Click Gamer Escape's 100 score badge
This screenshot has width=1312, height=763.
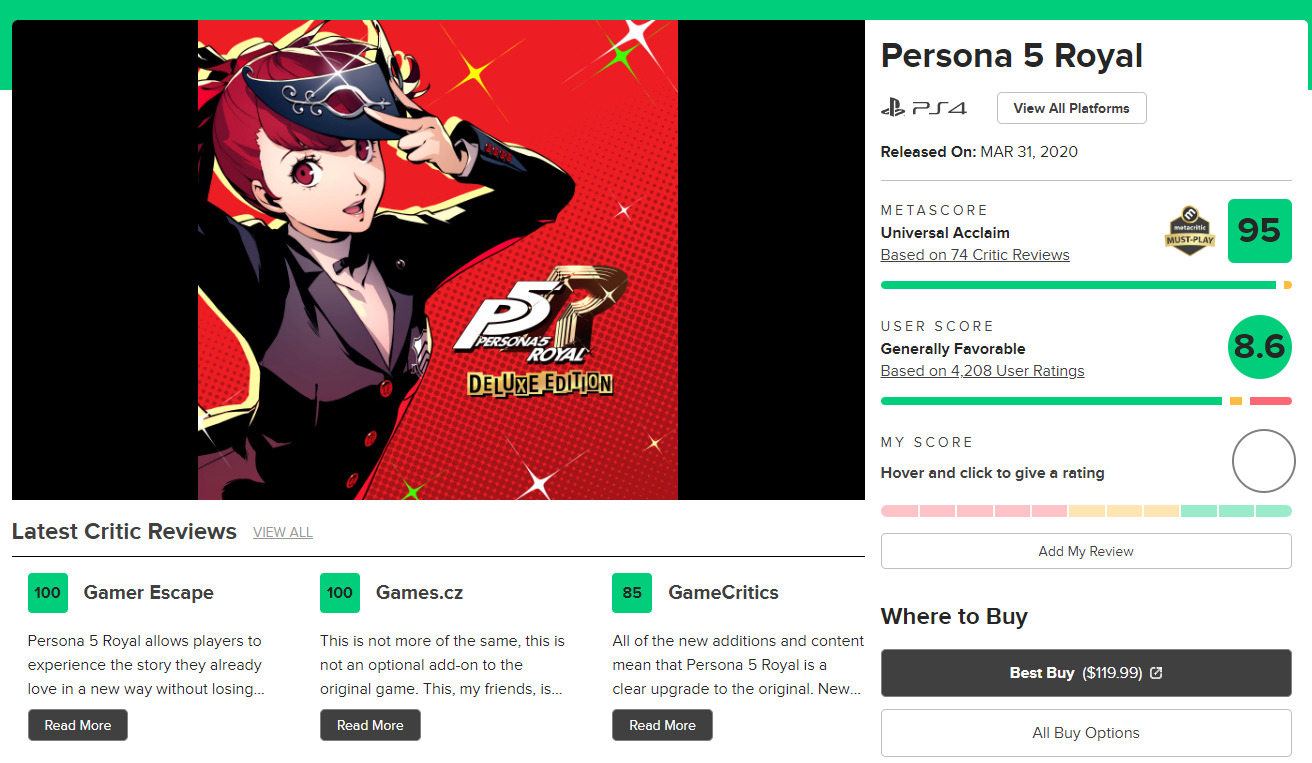click(x=47, y=593)
